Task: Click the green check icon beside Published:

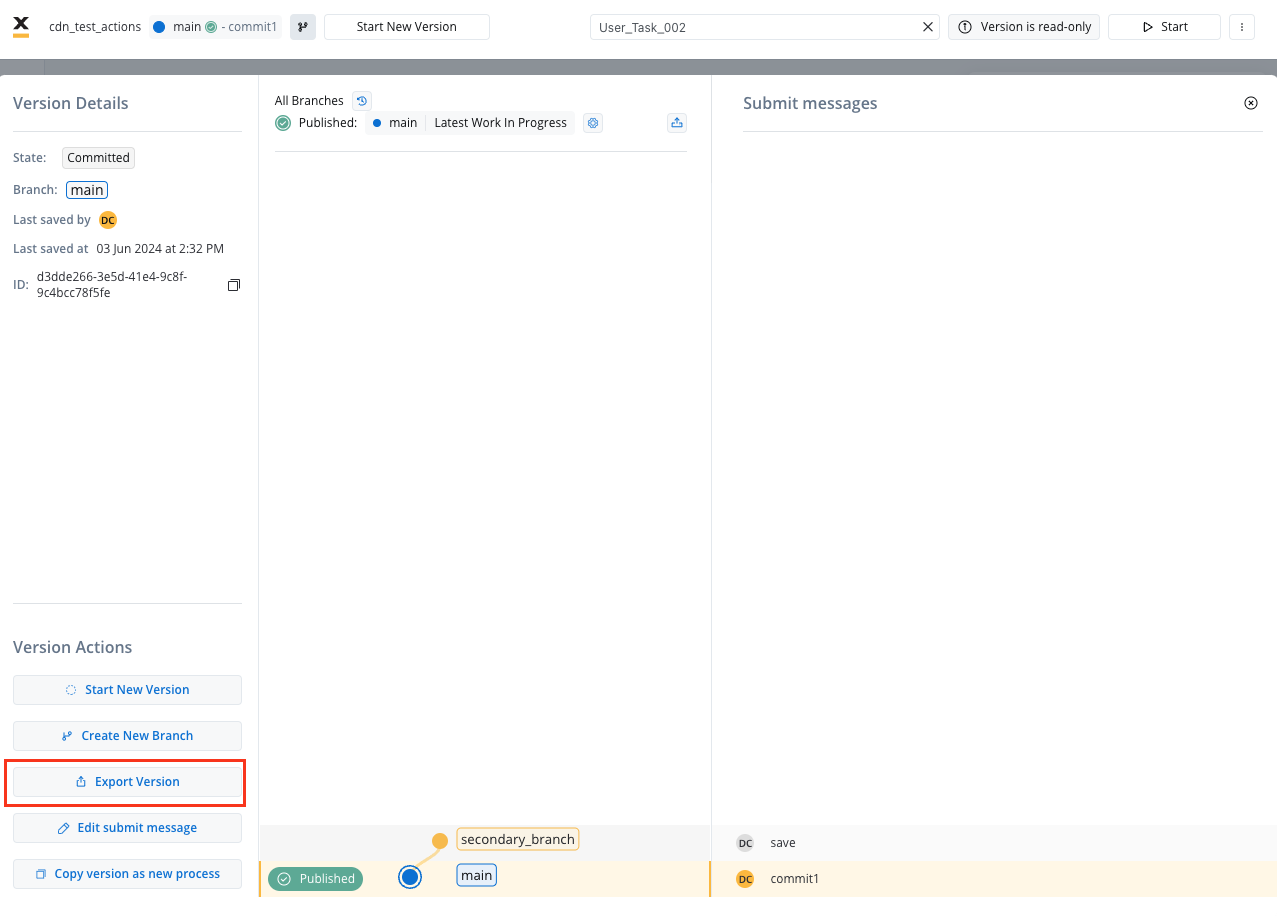Action: [283, 123]
